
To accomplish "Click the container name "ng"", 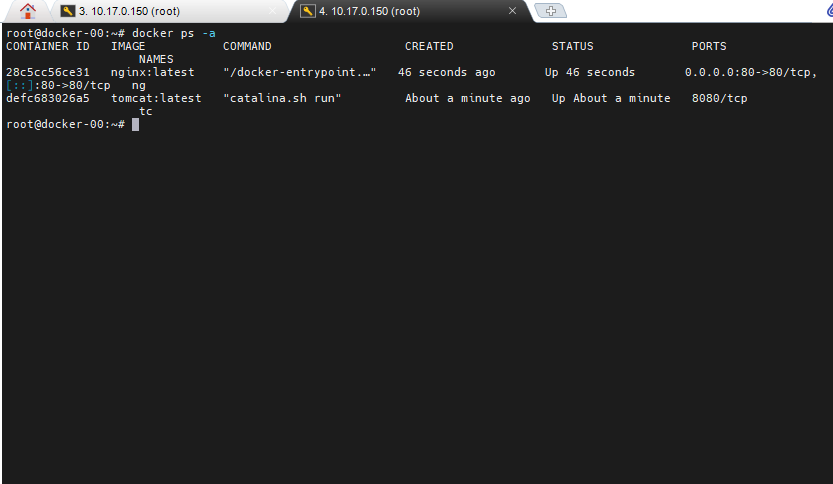I will [139, 86].
